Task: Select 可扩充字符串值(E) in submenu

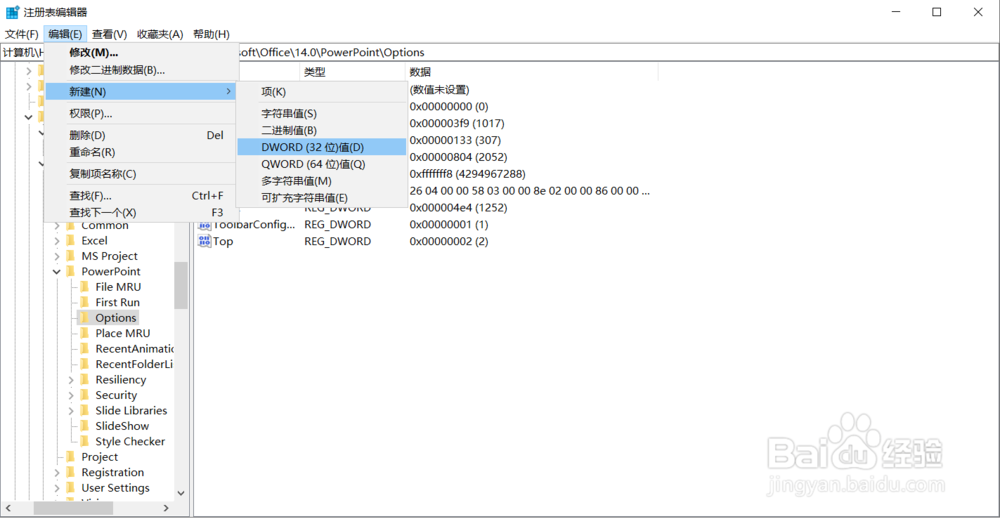Action: [321, 198]
